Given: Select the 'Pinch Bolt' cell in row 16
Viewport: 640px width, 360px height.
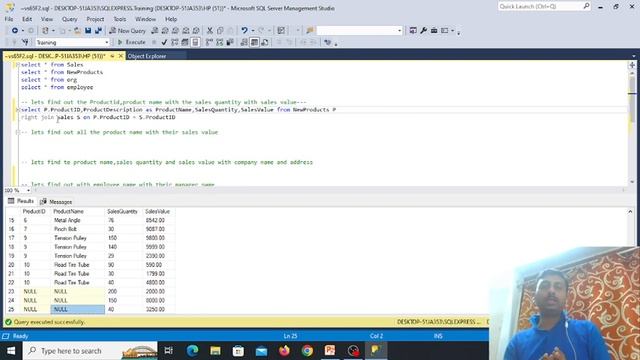Looking at the screenshot, I should (x=78, y=229).
